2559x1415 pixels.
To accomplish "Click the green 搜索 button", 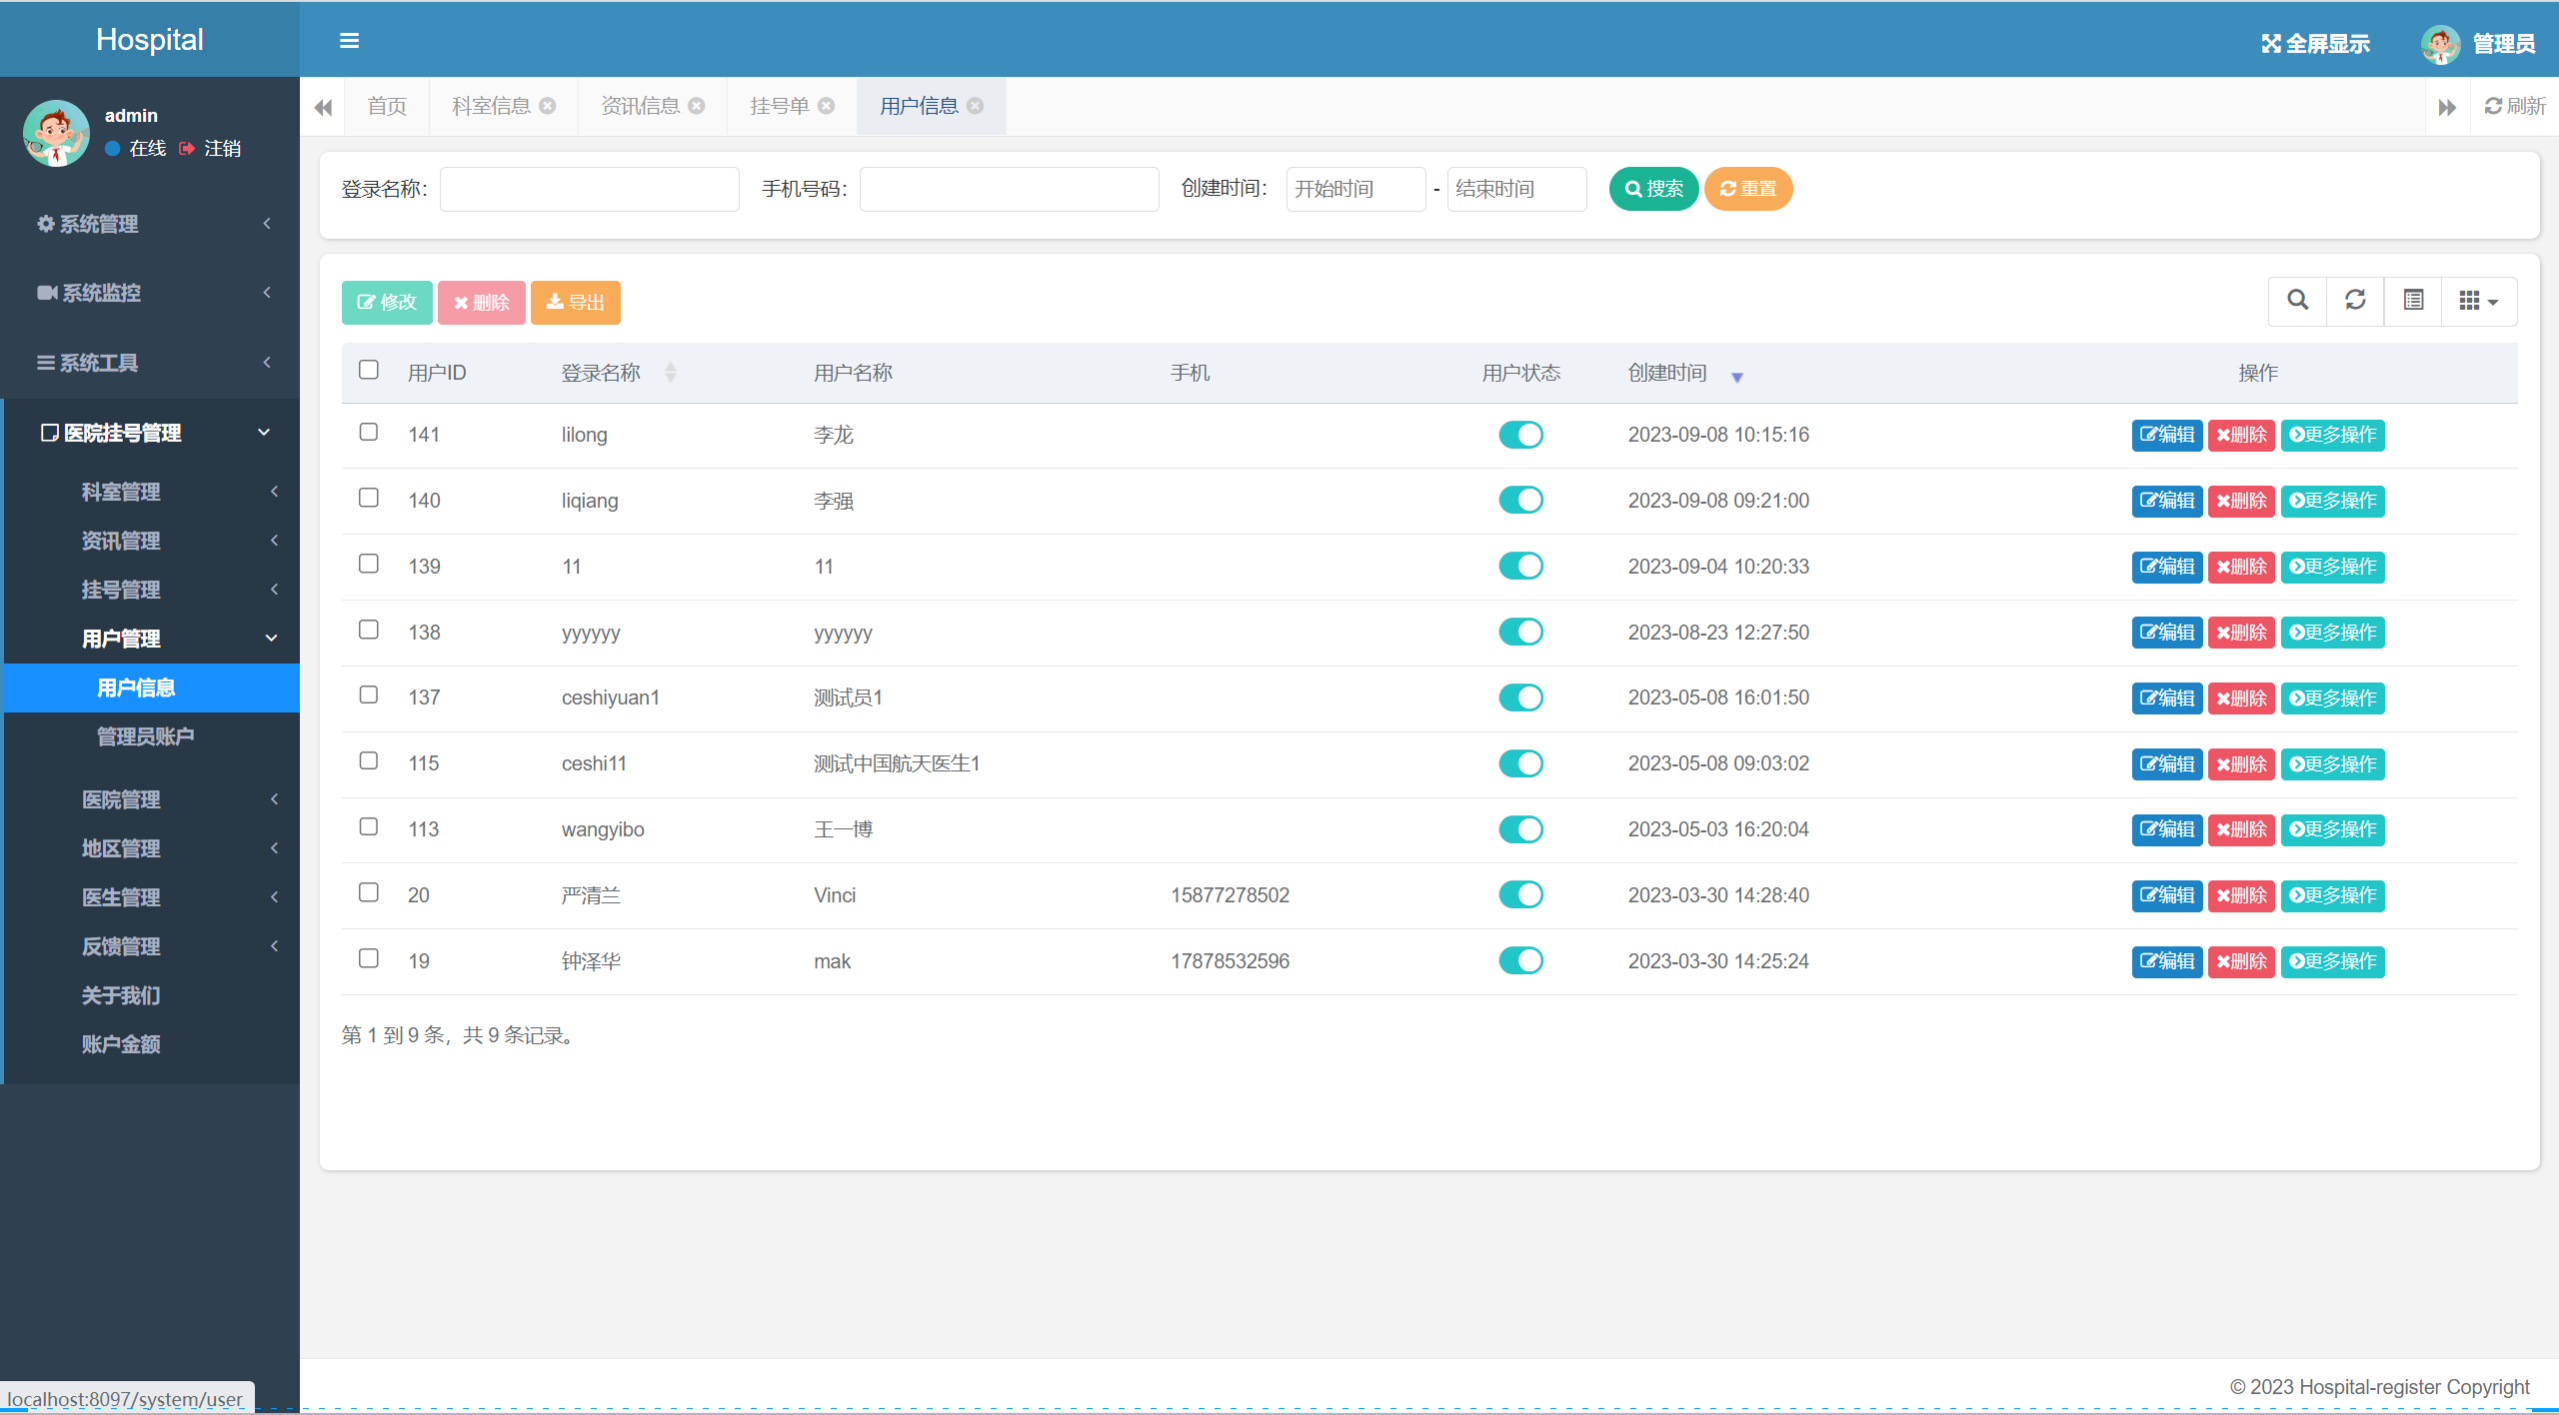I will [x=1653, y=189].
